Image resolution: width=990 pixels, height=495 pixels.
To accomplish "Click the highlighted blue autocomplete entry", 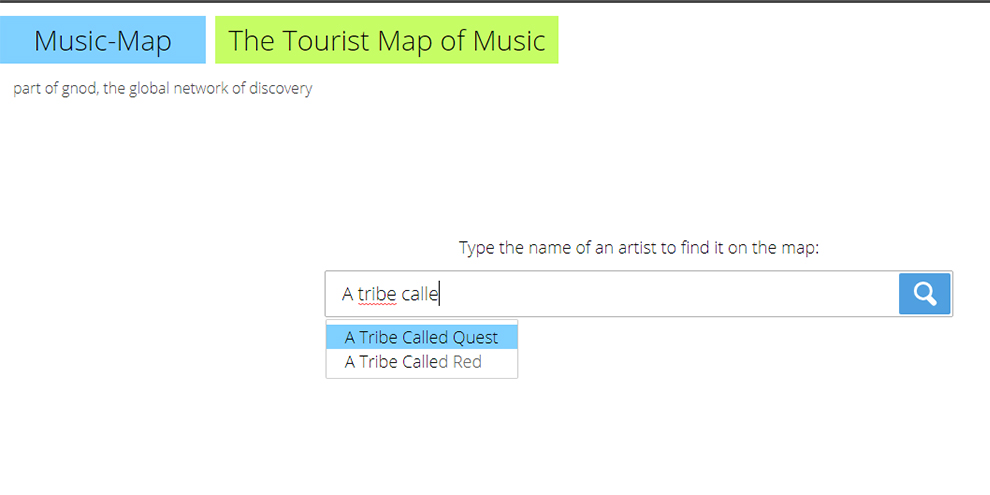I will point(422,337).
